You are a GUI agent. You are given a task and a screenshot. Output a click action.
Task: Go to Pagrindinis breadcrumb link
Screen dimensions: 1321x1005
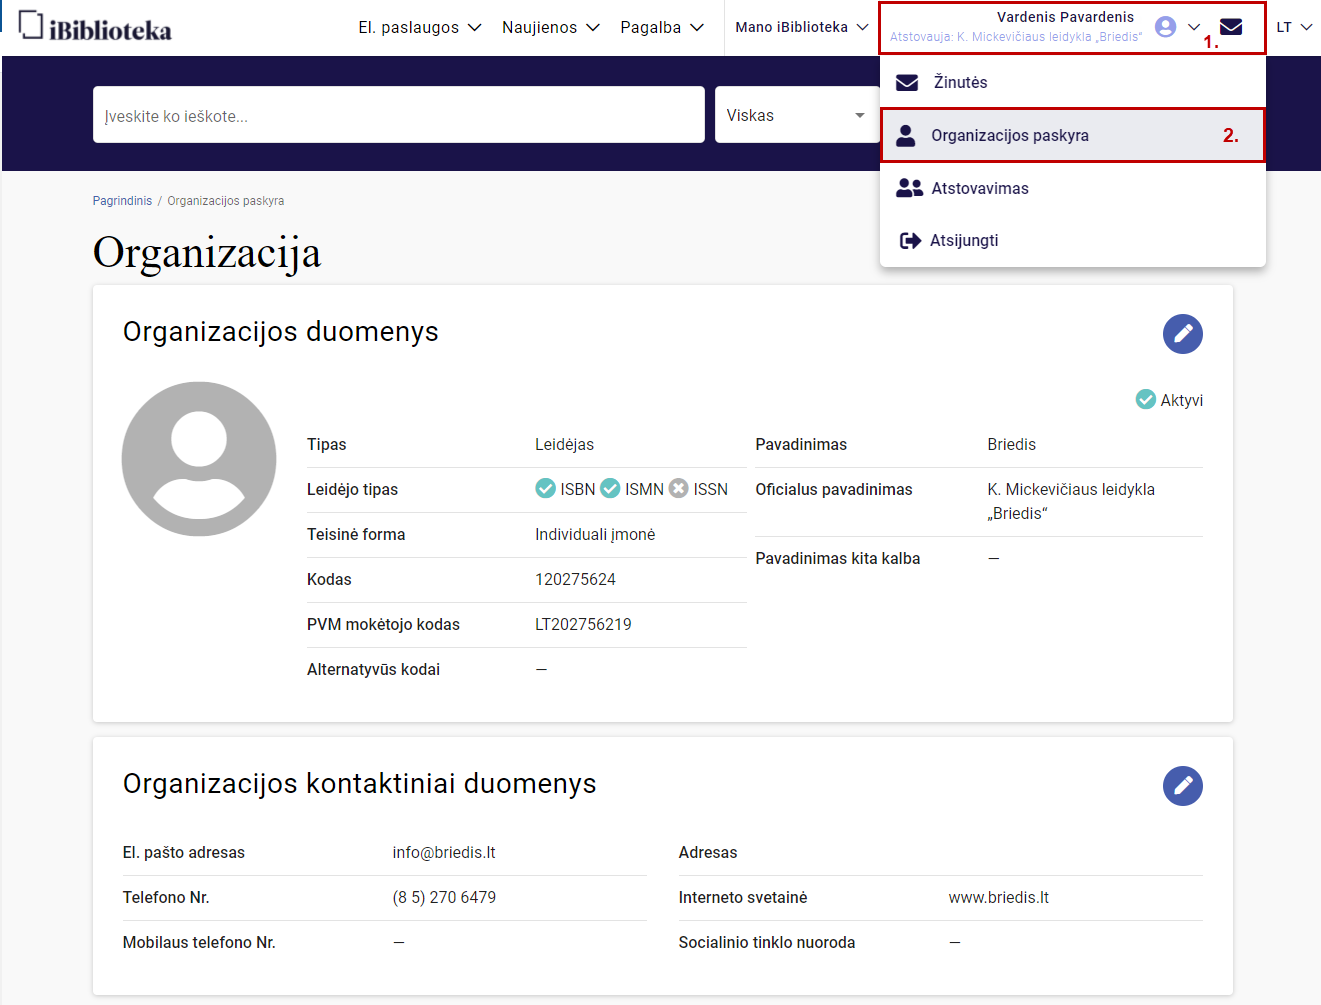pyautogui.click(x=122, y=201)
